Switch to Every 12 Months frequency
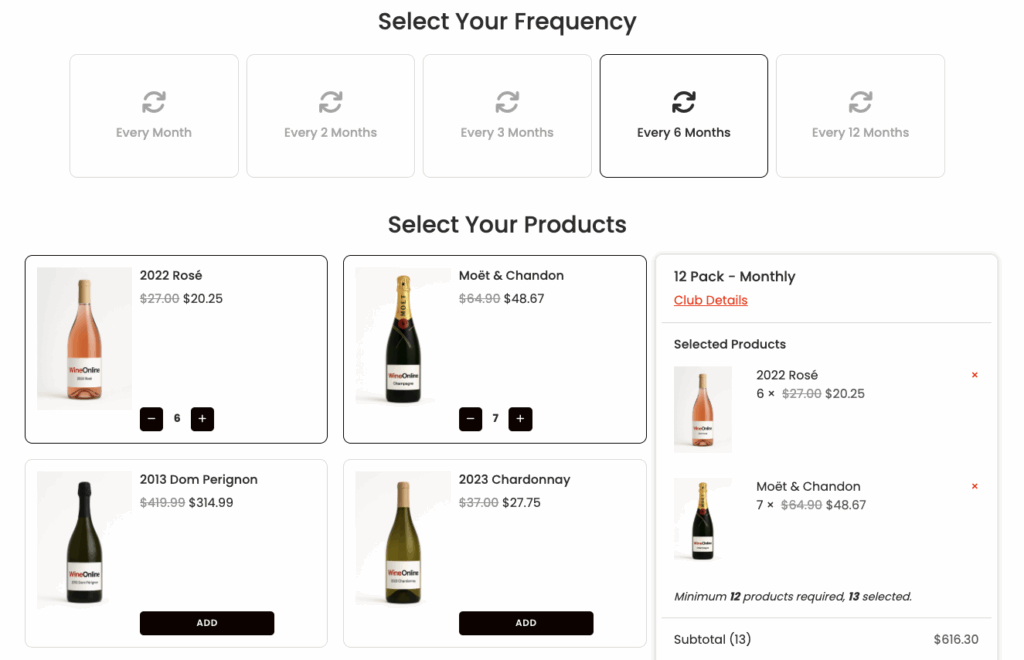This screenshot has height=660, width=1024. tap(860, 116)
